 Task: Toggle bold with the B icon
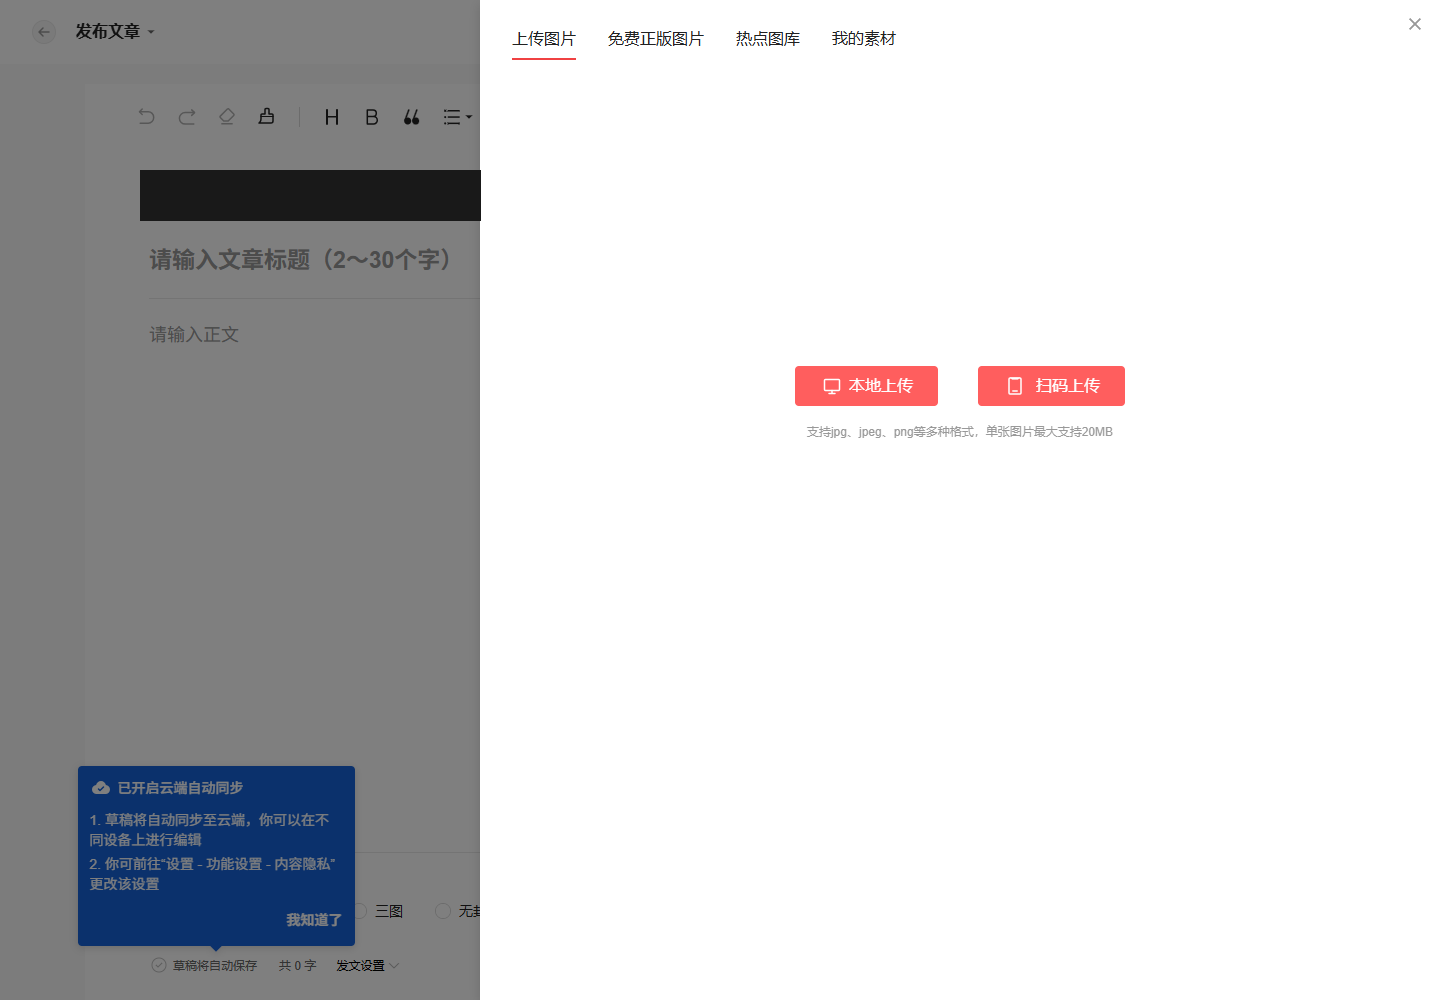coord(372,117)
